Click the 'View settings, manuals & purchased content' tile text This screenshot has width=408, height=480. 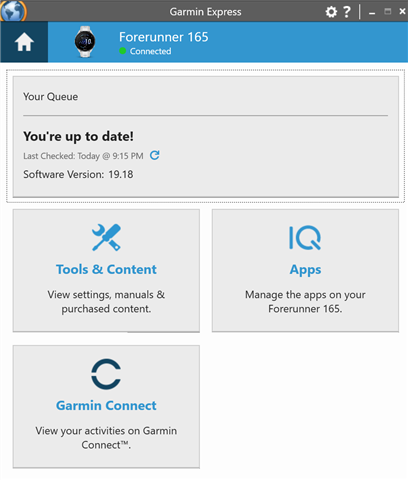106,302
